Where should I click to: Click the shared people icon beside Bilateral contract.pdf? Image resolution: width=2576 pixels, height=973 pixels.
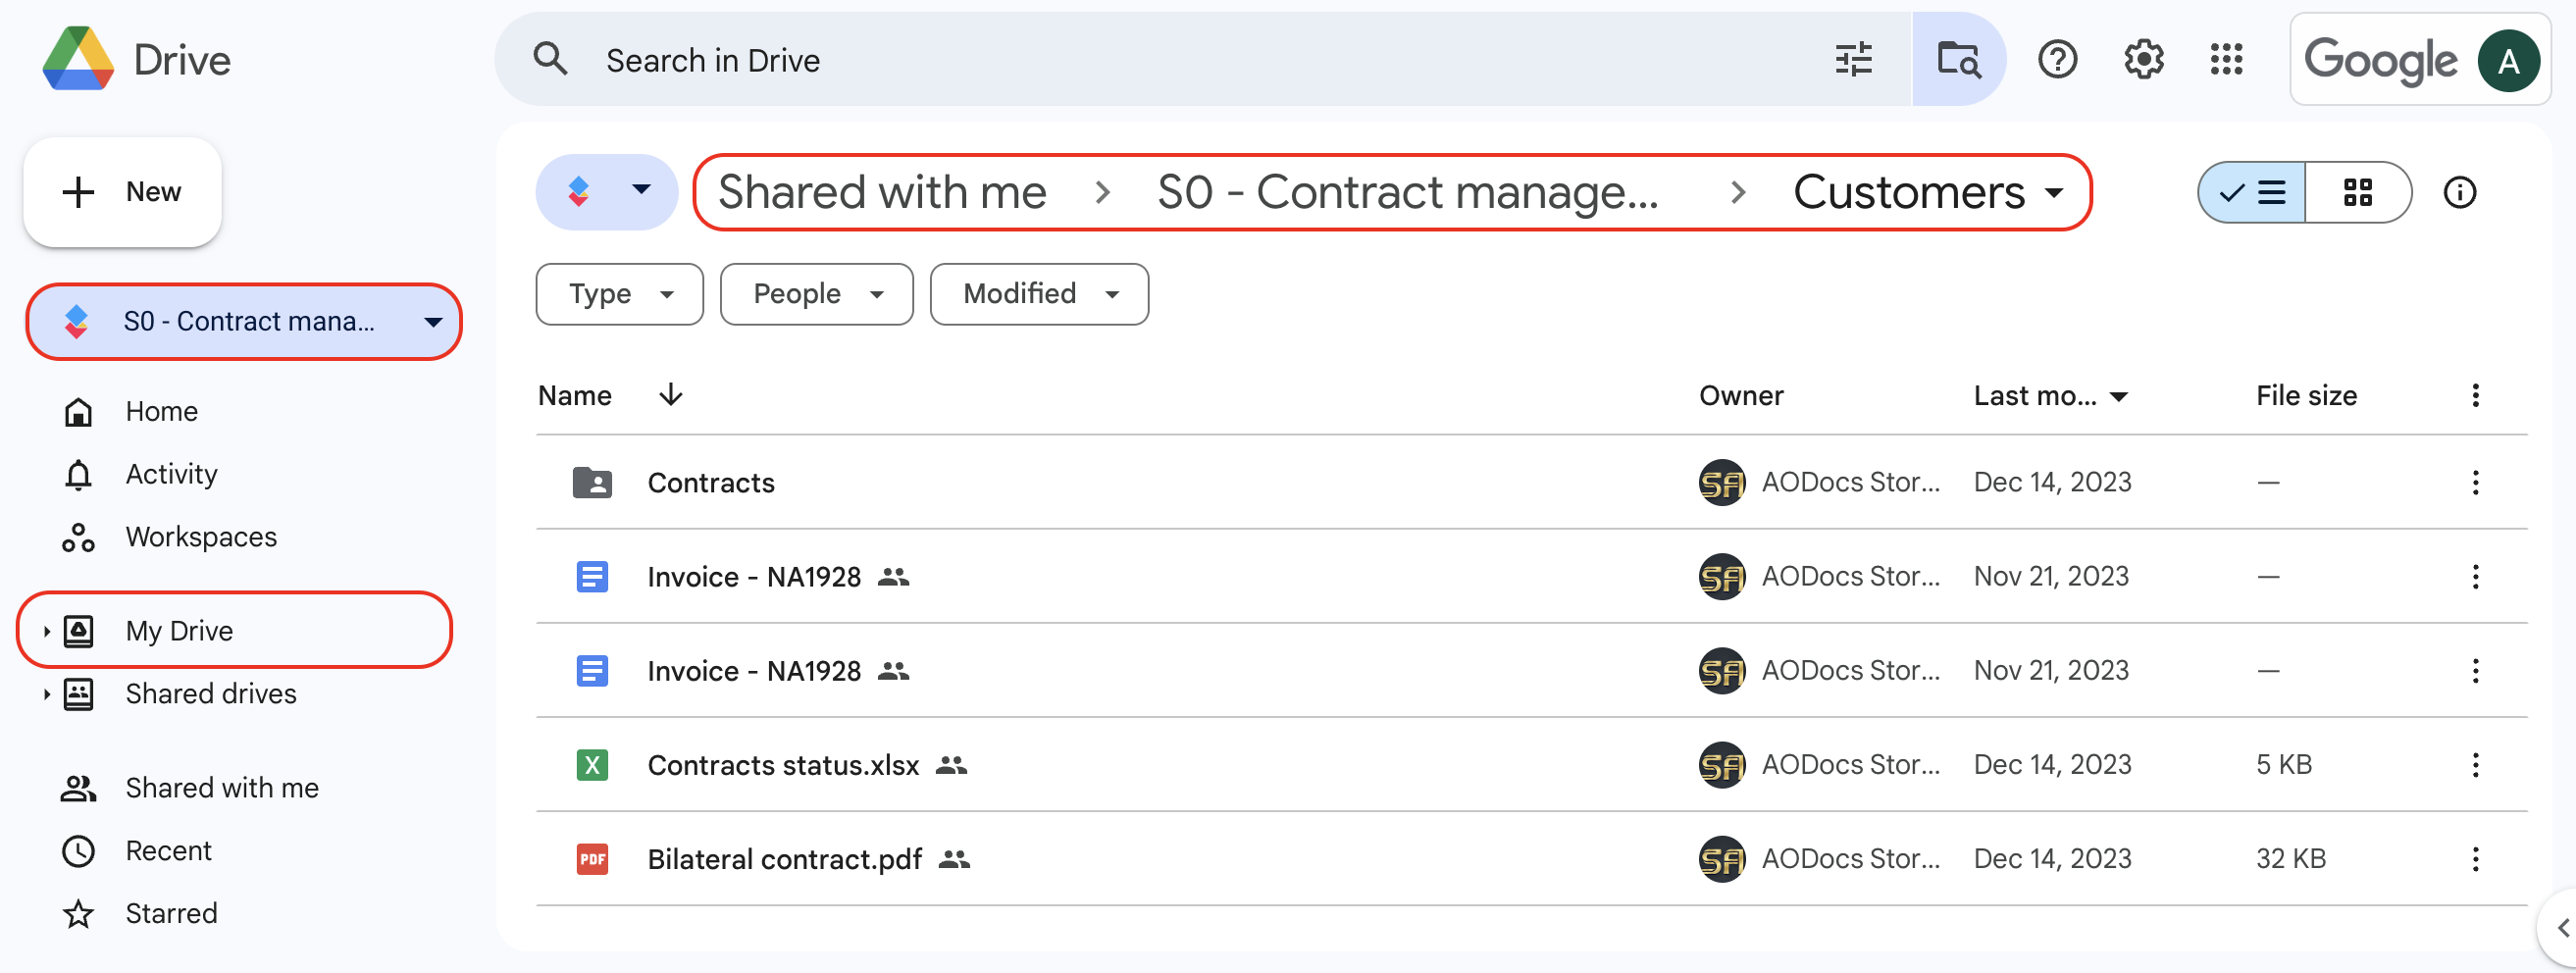[954, 859]
